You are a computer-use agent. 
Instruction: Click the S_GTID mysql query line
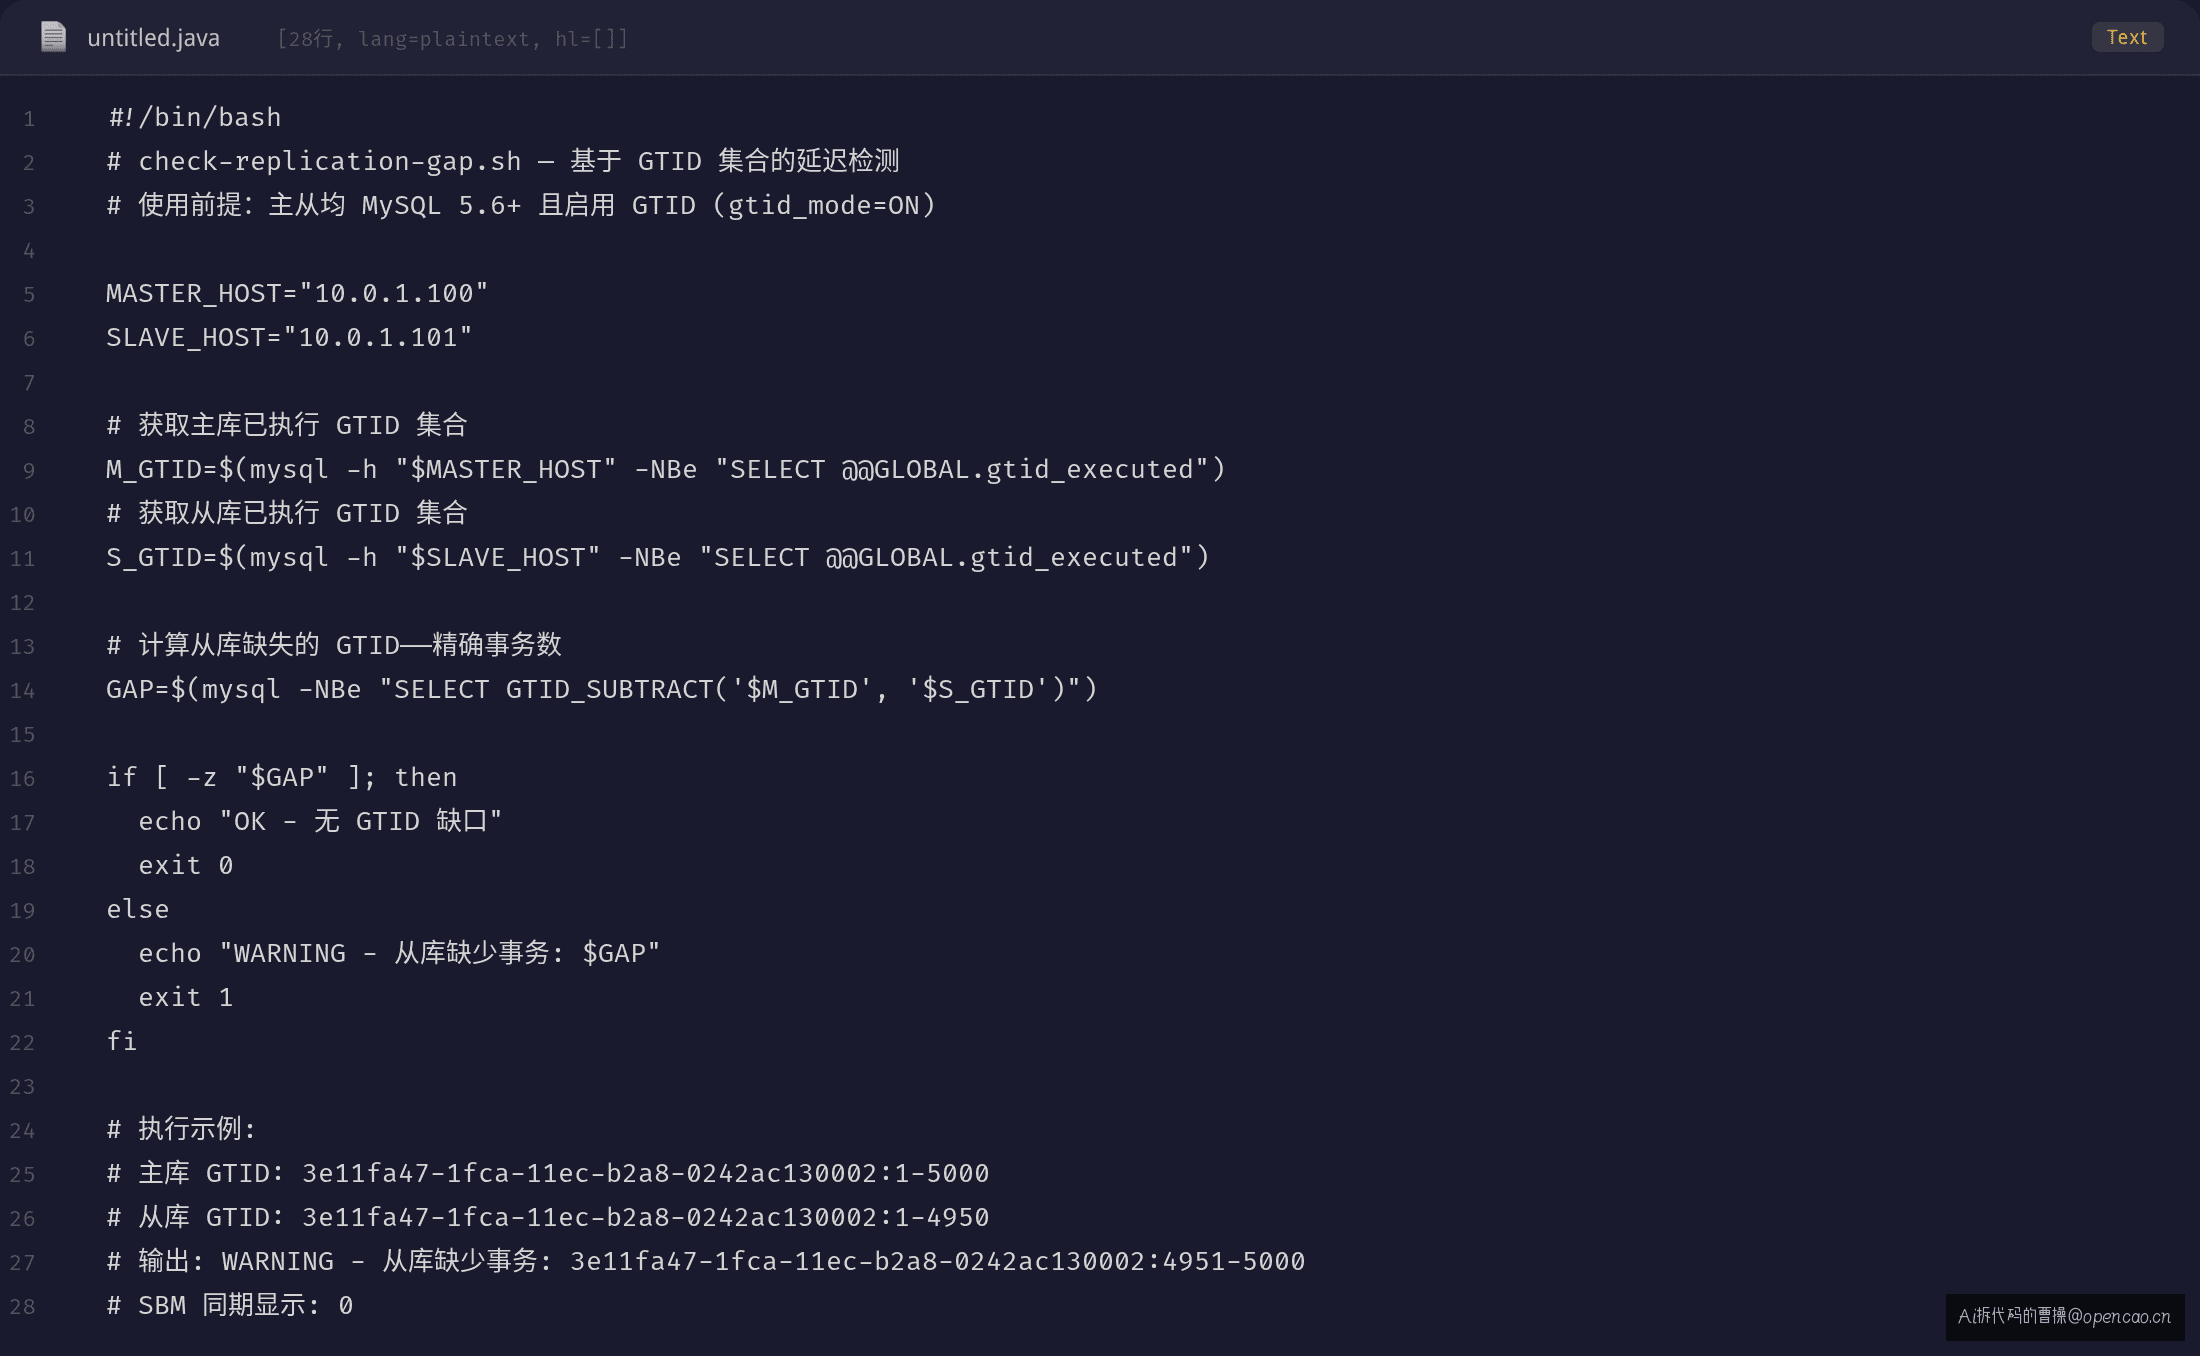tap(658, 558)
